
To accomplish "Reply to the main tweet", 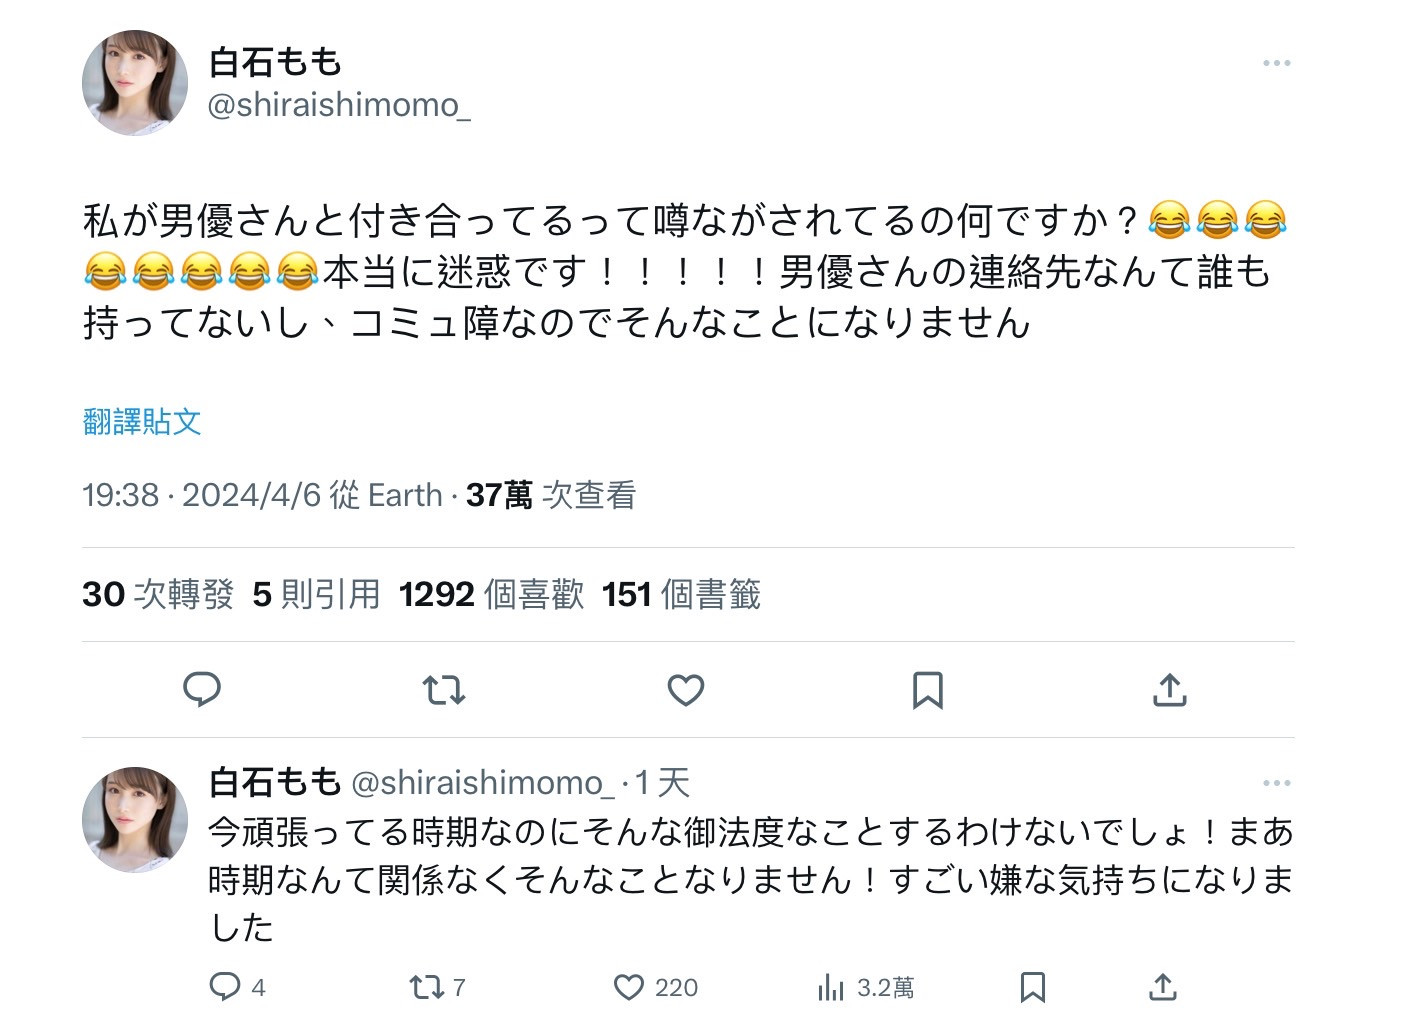I will (202, 690).
